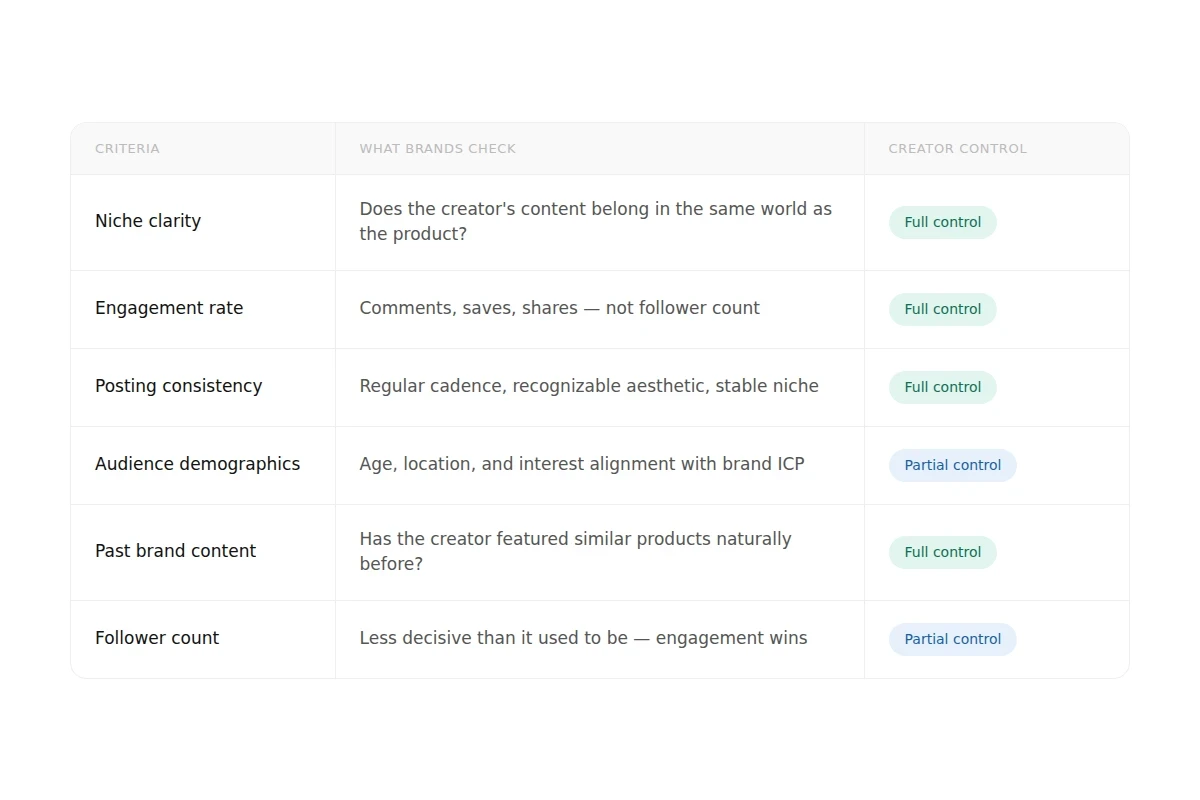This screenshot has height=800, width=1200.
Task: Click the CREATOR CONTROL column header
Action: [x=957, y=149]
